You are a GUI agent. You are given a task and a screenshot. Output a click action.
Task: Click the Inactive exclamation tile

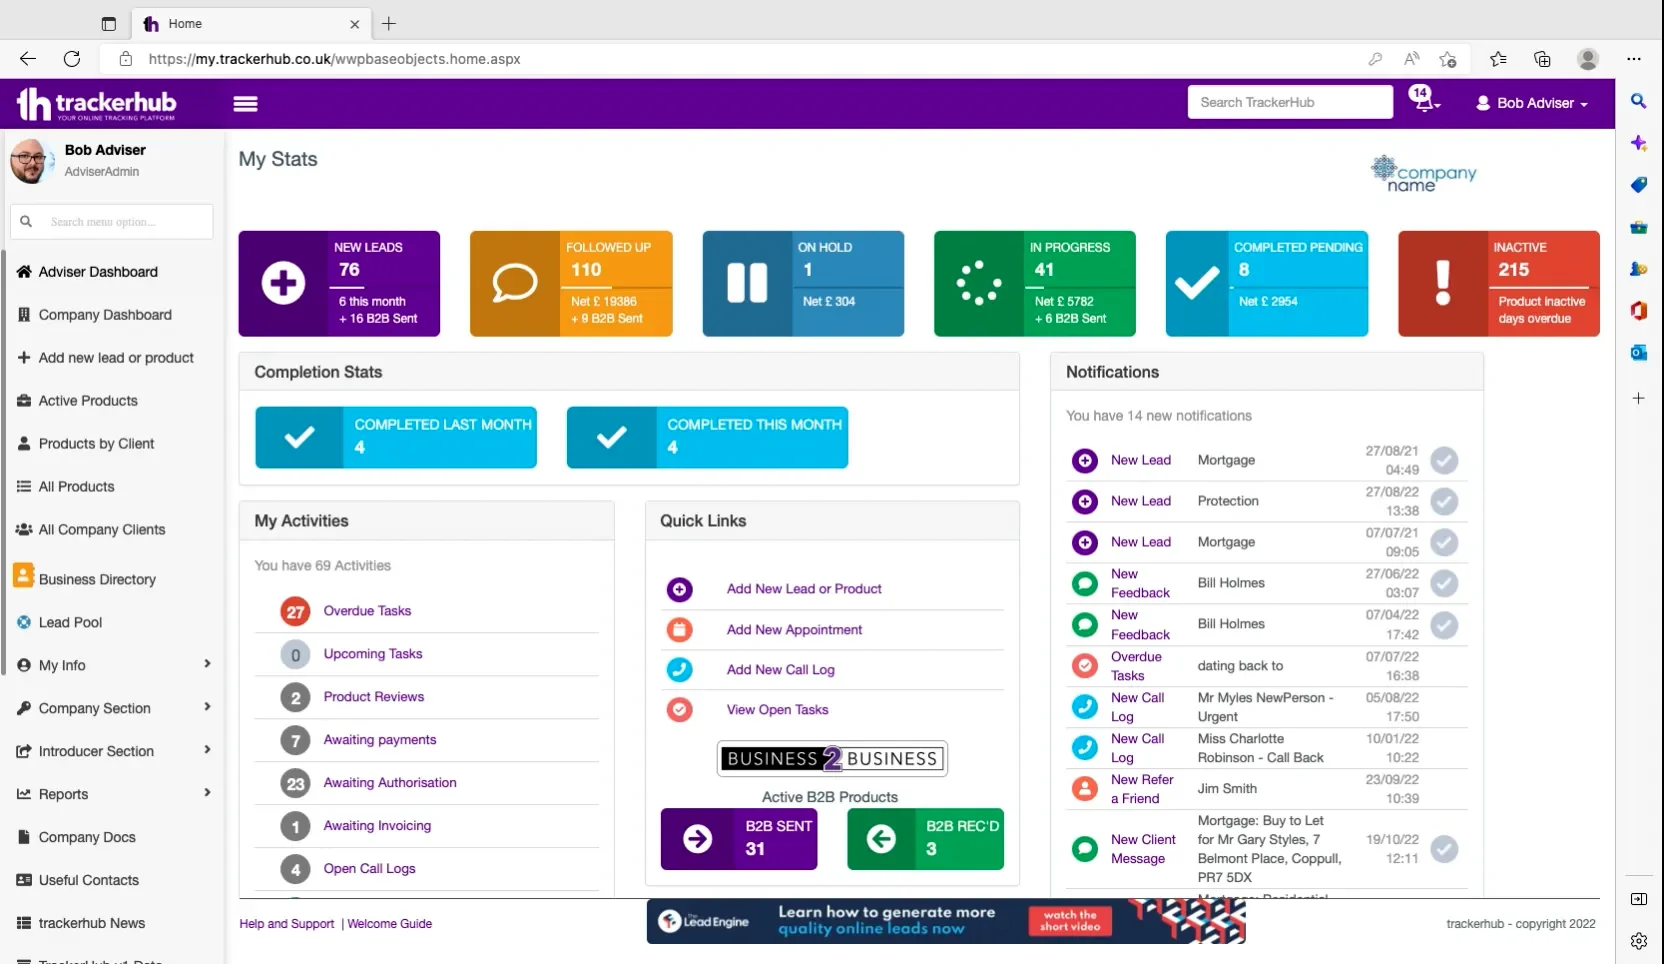point(1499,284)
